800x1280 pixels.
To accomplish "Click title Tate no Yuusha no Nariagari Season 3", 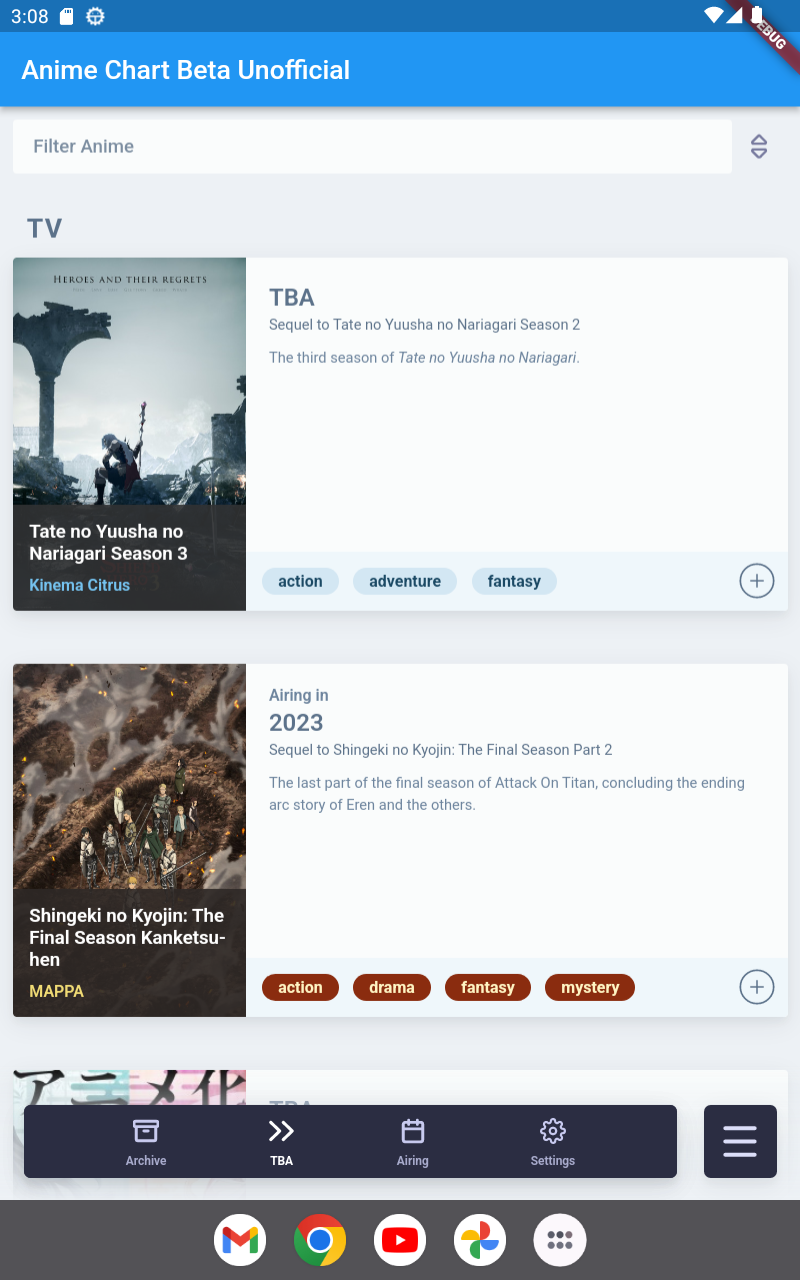I will [109, 542].
